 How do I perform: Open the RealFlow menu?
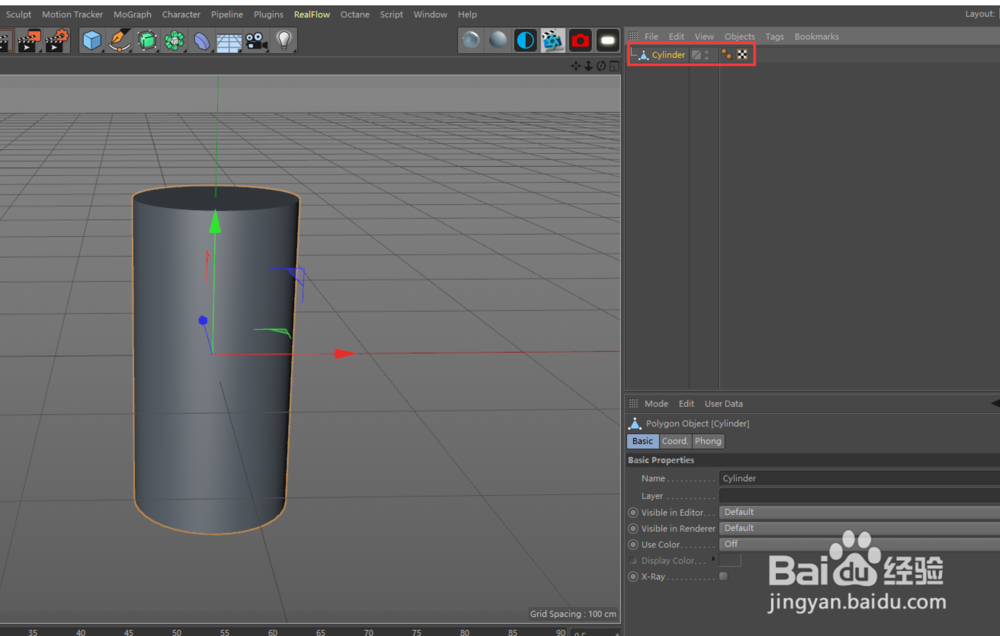coord(312,14)
